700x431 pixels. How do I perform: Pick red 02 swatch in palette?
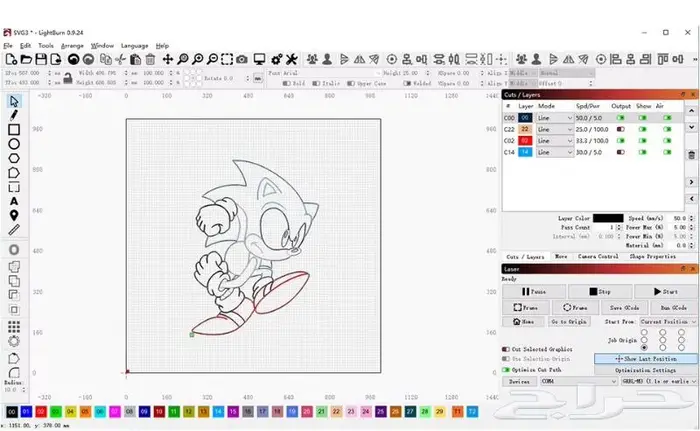(x=41, y=412)
